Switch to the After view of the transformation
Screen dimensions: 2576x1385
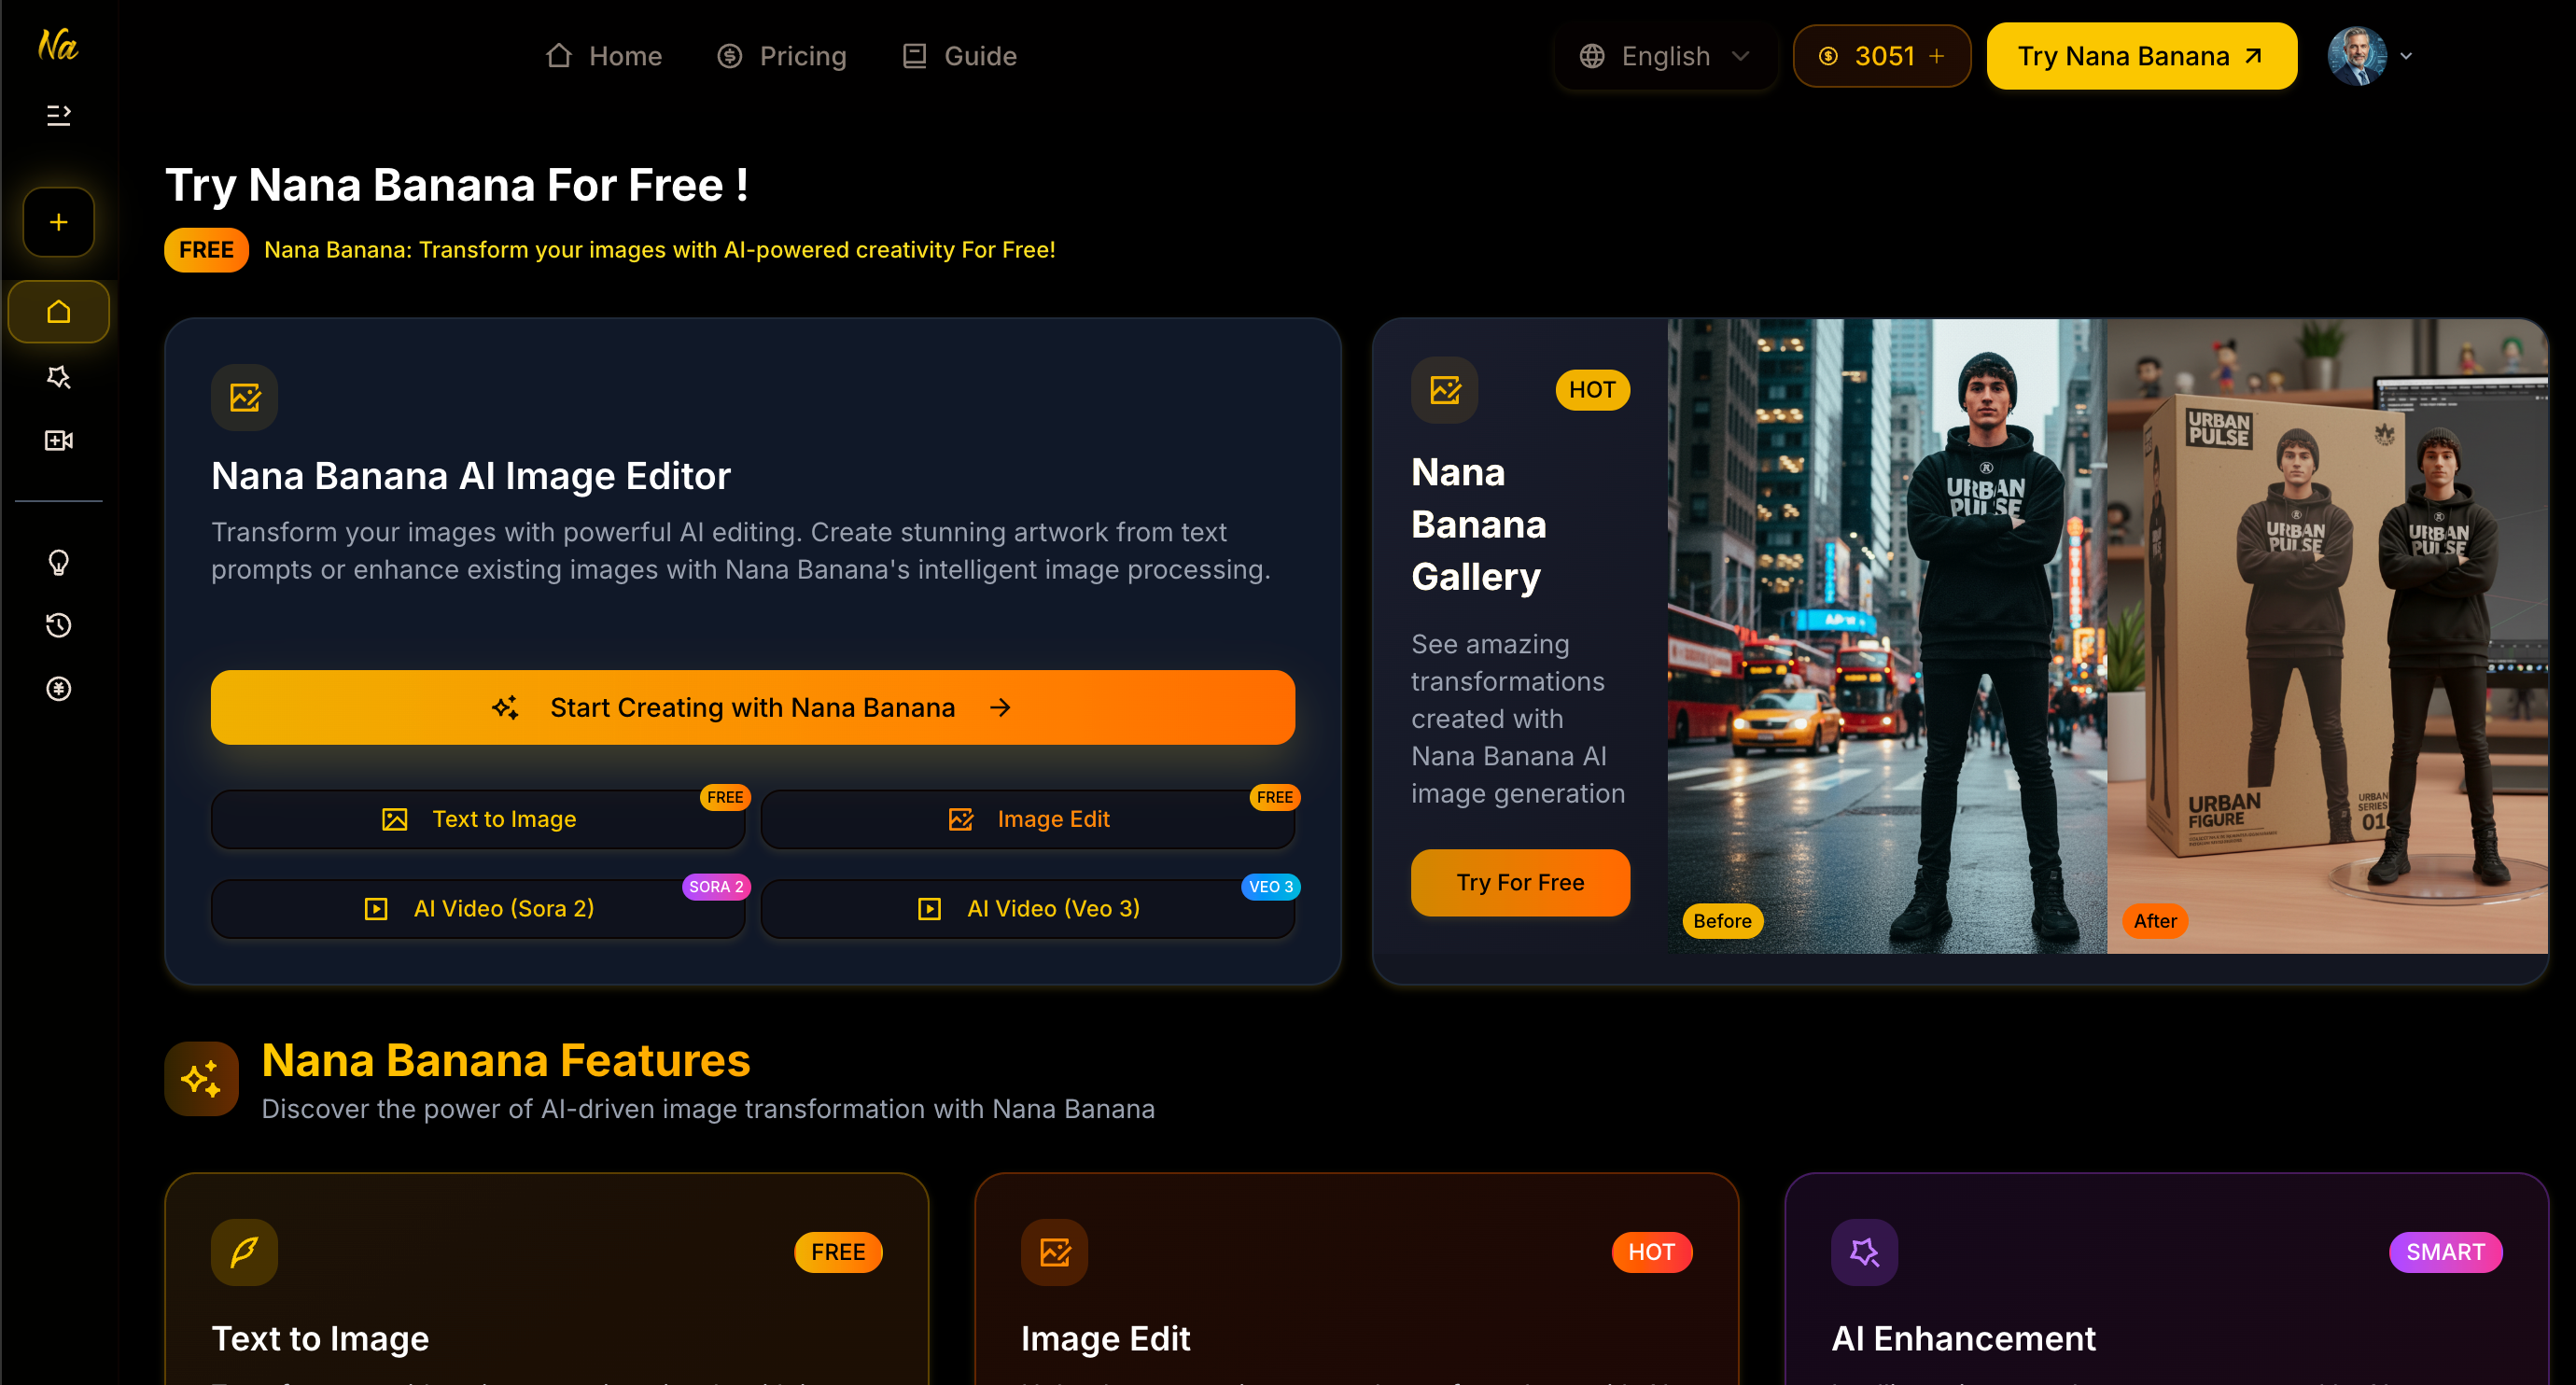coord(2155,920)
